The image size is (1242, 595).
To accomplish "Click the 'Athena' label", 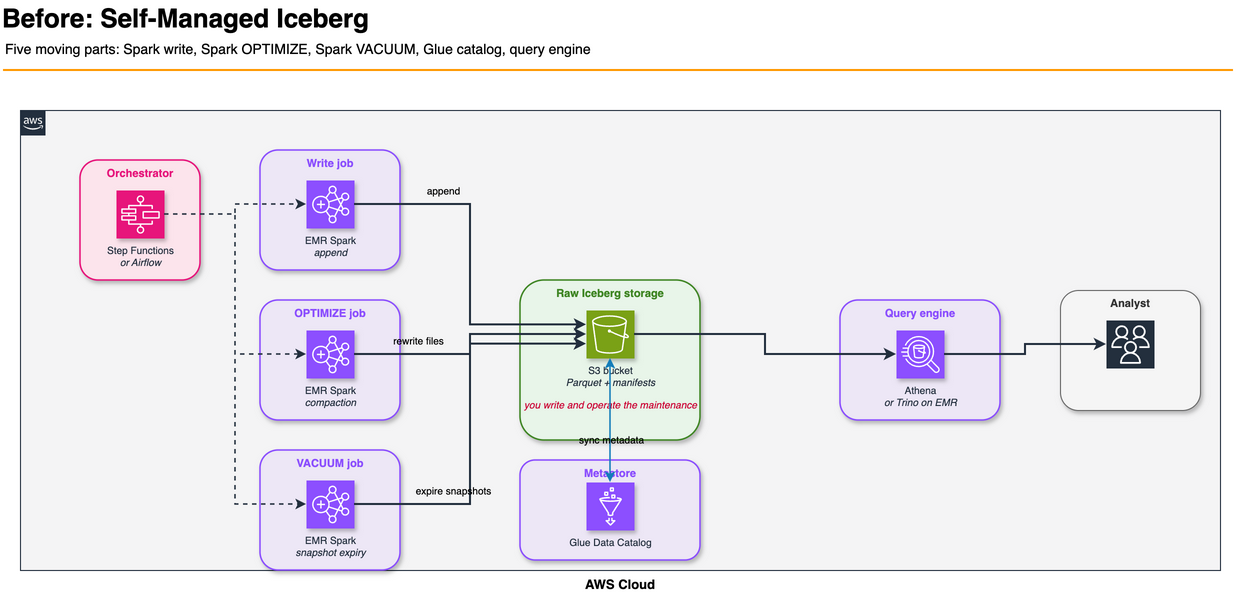I will coord(920,391).
